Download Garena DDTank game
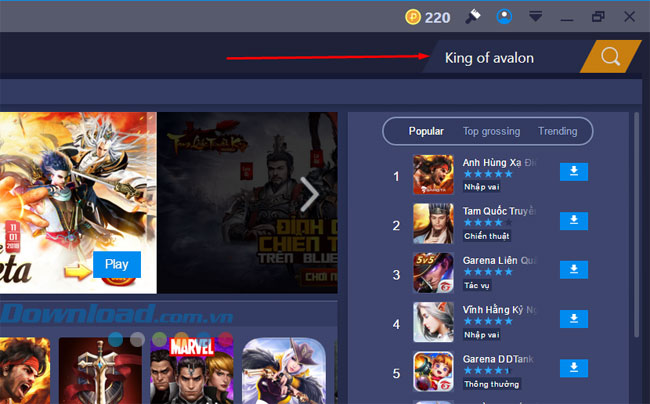This screenshot has height=404, width=650. tap(573, 368)
